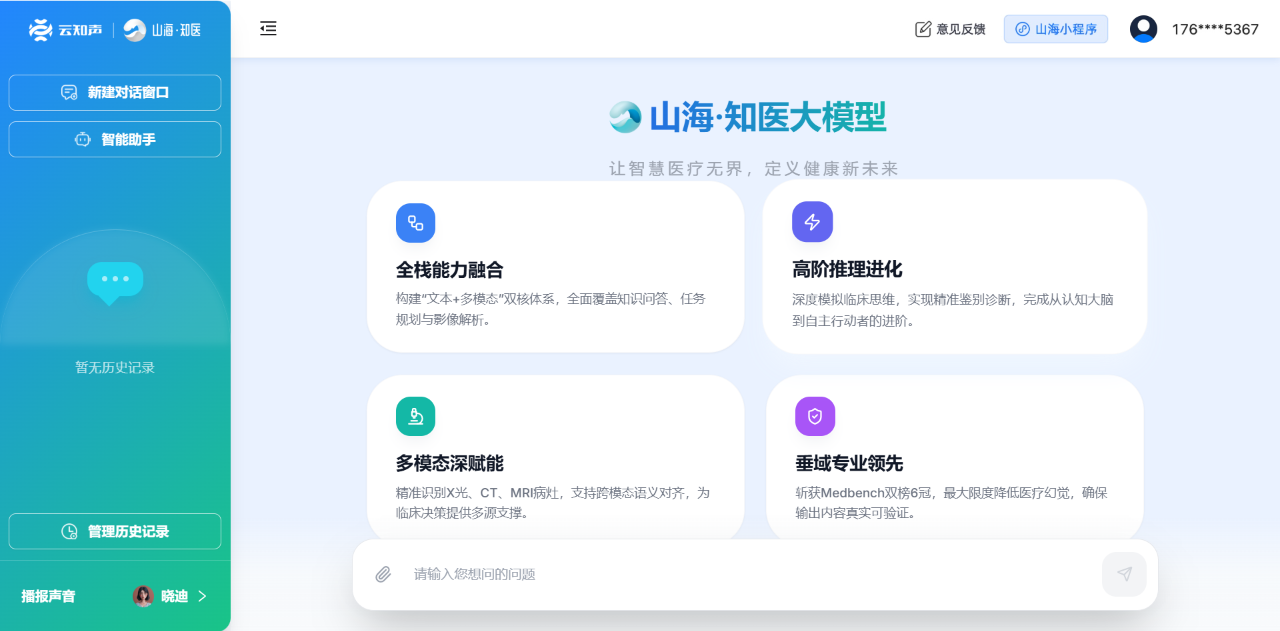Collapse the sidebar with the top-left icon
1280x631 pixels.
pyautogui.click(x=268, y=29)
